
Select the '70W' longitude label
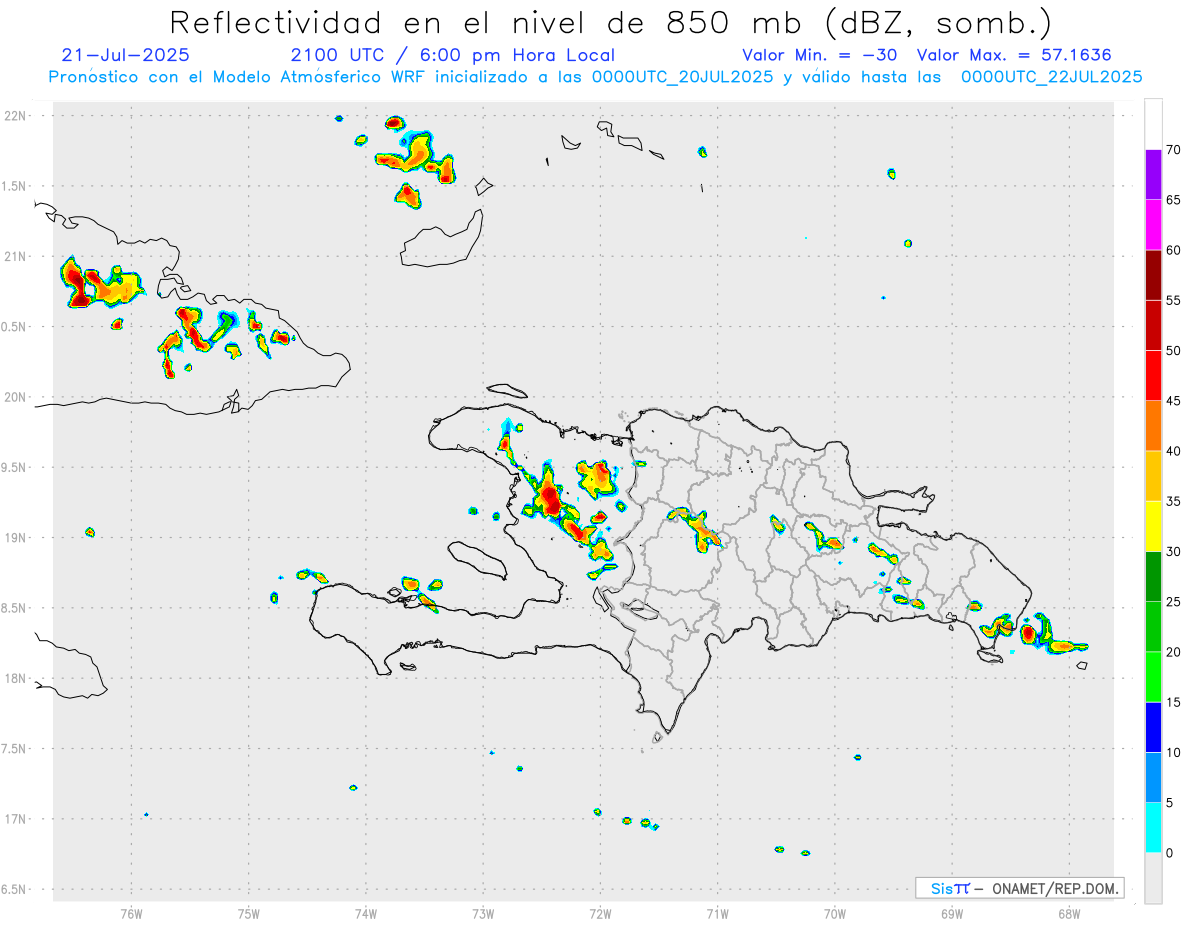[835, 913]
